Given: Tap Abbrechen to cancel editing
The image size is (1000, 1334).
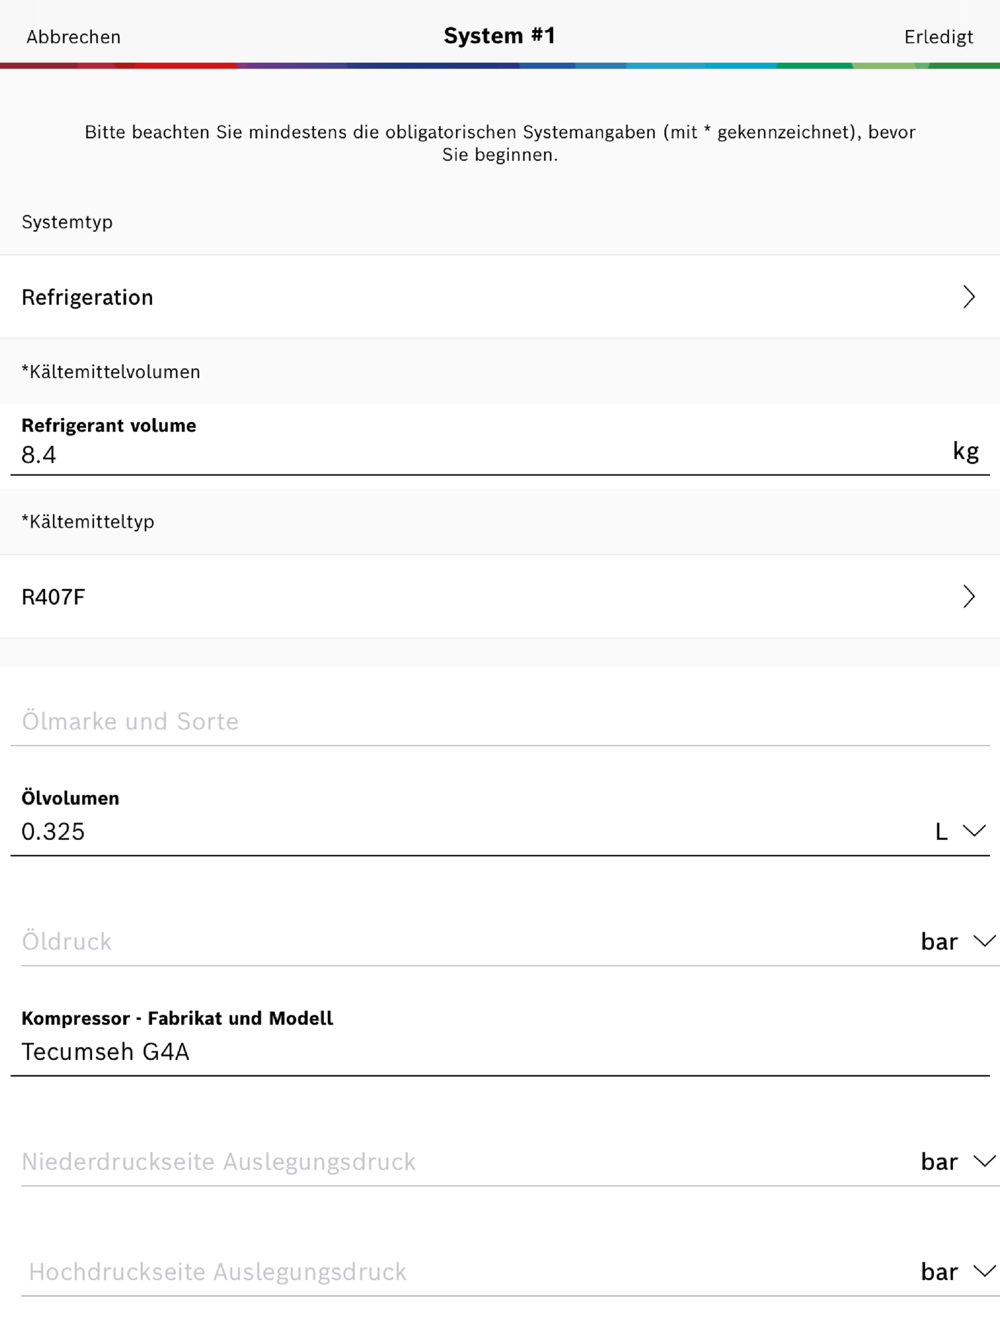Looking at the screenshot, I should 73,37.
